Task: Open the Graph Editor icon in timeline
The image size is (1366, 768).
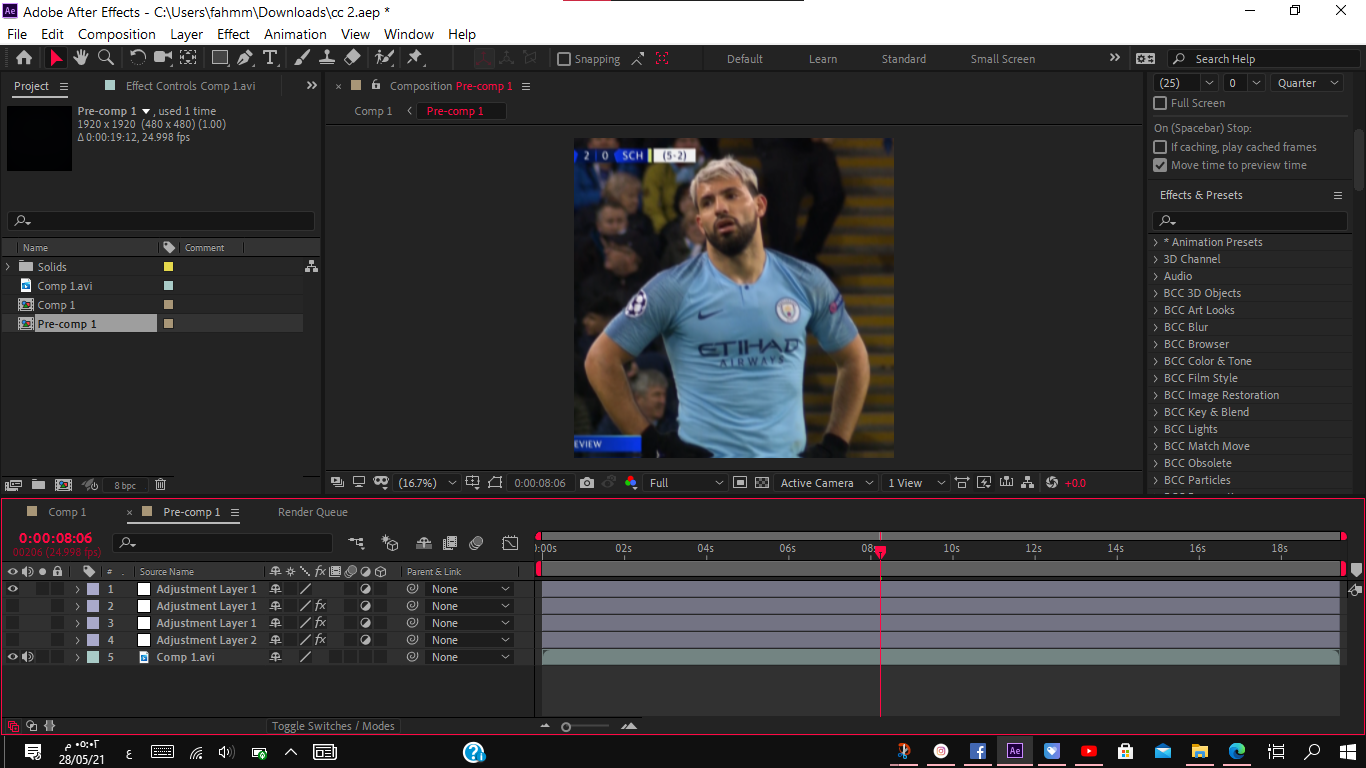Action: pos(510,543)
